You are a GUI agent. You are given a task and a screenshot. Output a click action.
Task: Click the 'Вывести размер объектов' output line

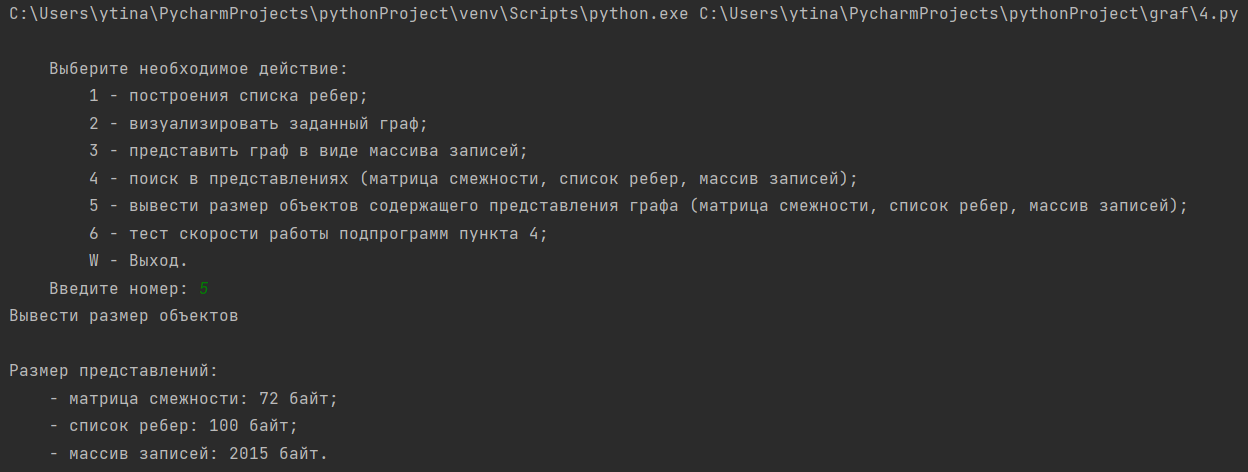tap(124, 315)
